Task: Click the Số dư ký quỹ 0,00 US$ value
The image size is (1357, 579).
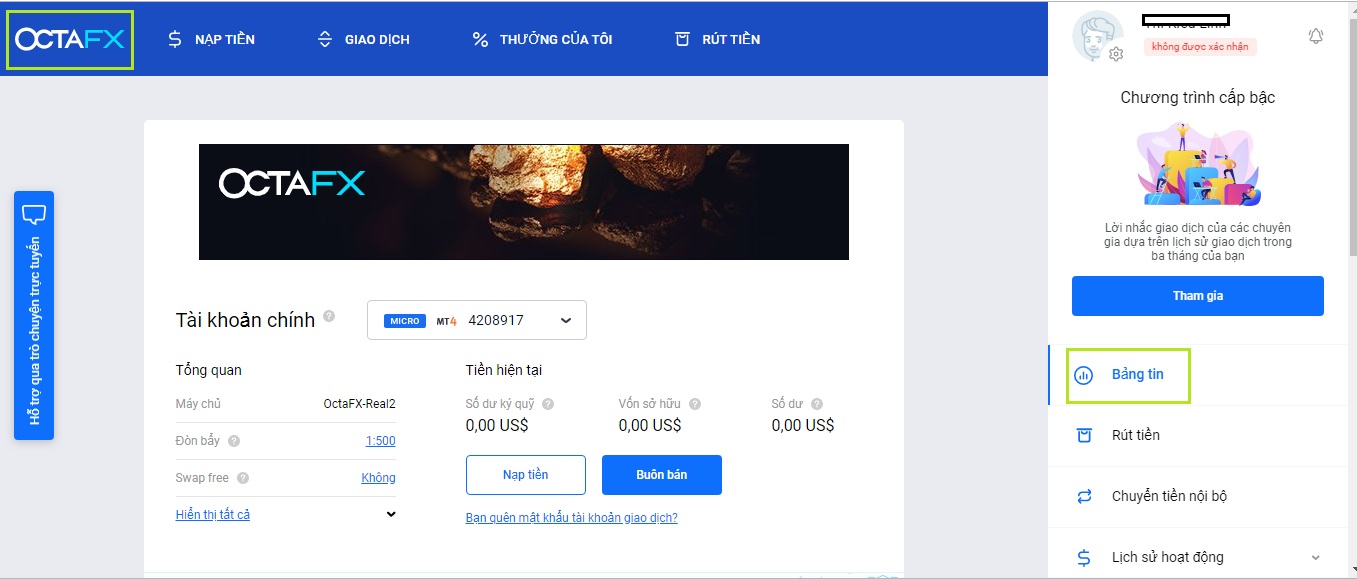Action: coord(497,426)
